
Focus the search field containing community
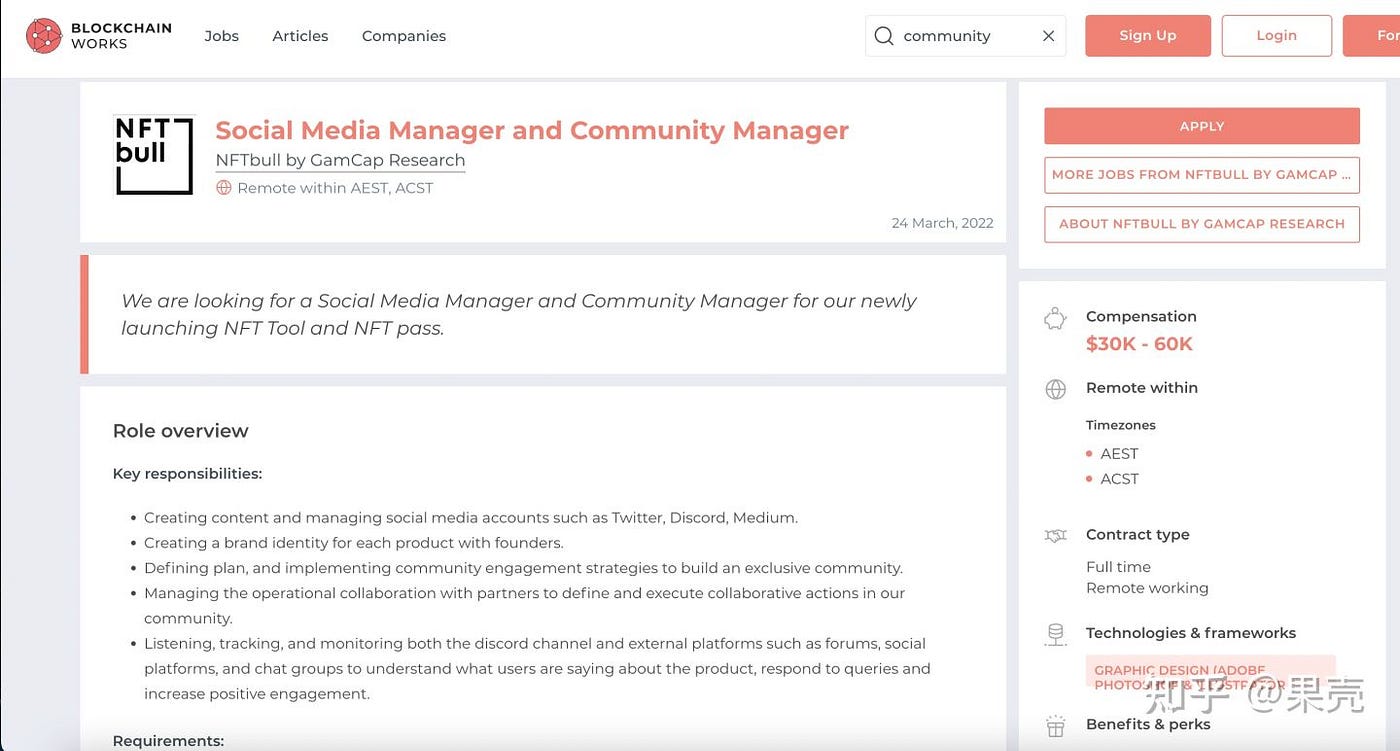(x=965, y=36)
